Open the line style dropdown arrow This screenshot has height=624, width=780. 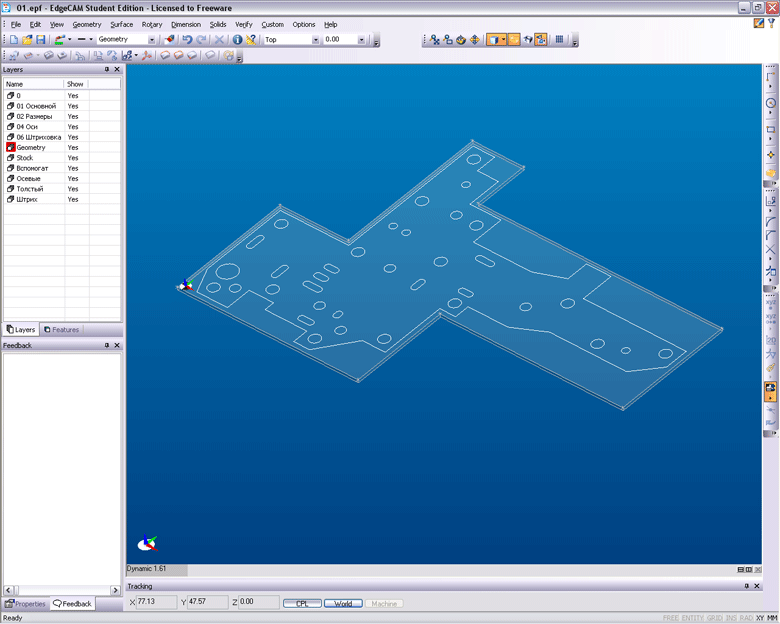pos(91,39)
